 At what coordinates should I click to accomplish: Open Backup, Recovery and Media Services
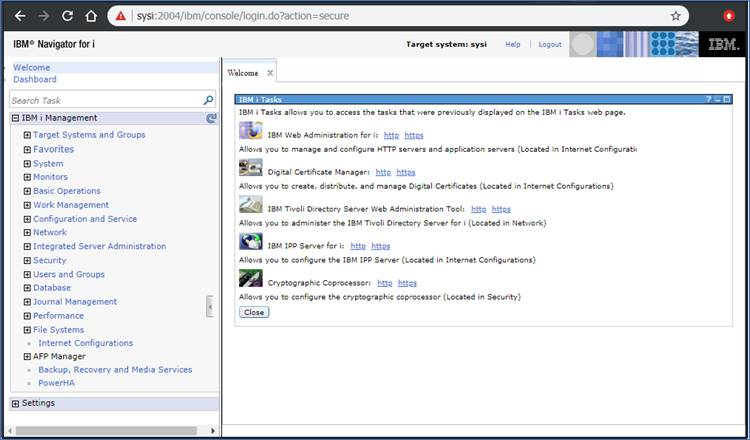(115, 370)
